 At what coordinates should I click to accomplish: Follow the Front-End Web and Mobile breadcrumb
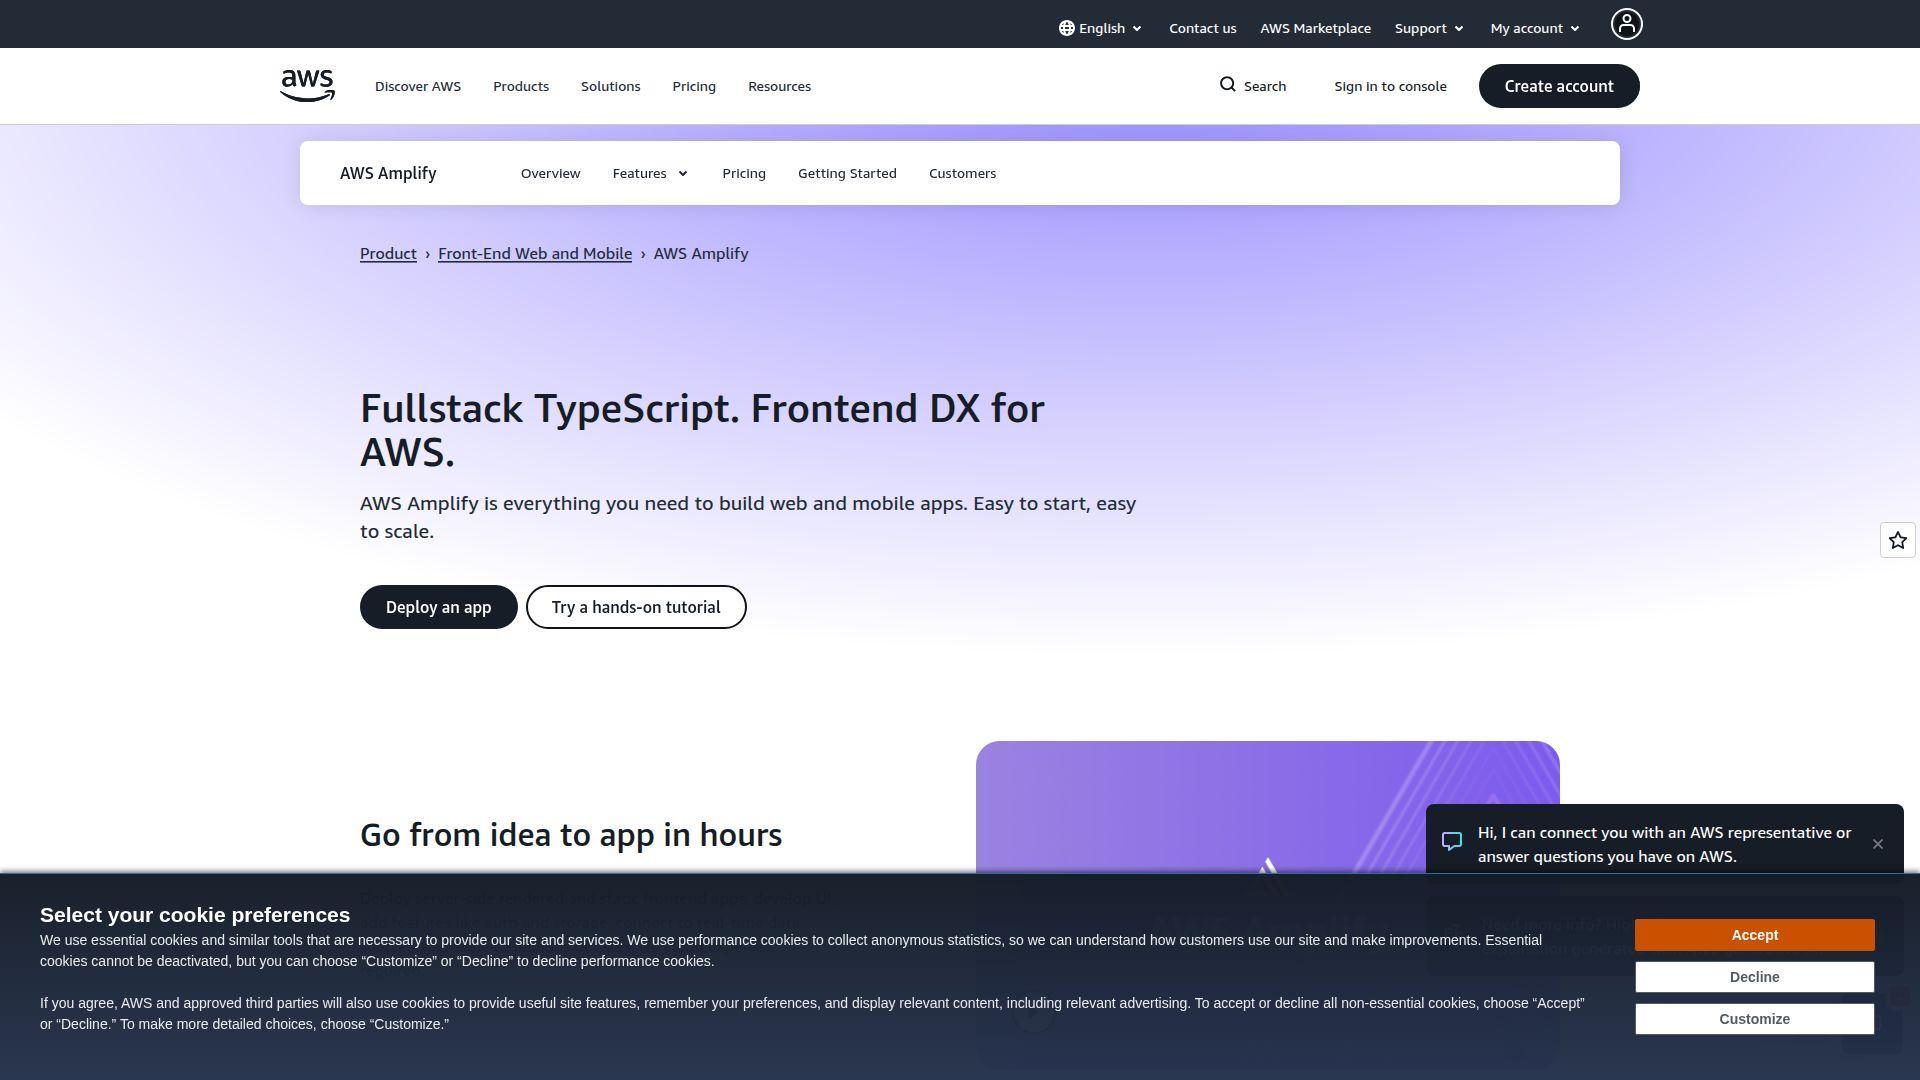tap(535, 254)
